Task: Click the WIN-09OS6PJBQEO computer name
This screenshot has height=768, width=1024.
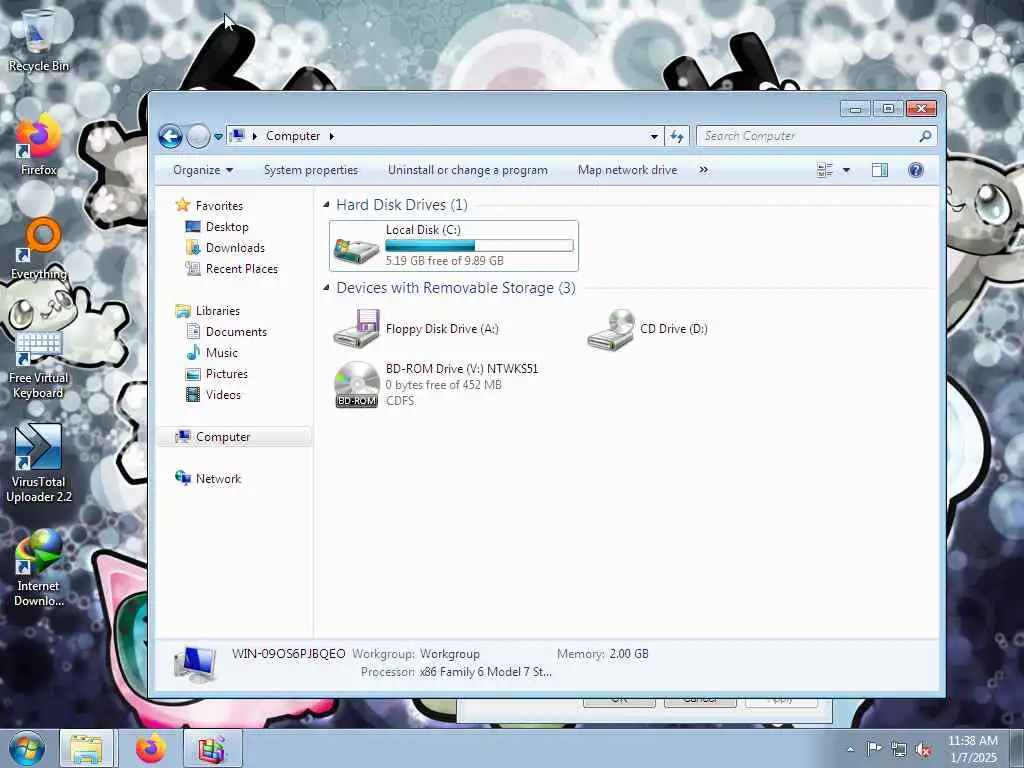Action: tap(289, 654)
